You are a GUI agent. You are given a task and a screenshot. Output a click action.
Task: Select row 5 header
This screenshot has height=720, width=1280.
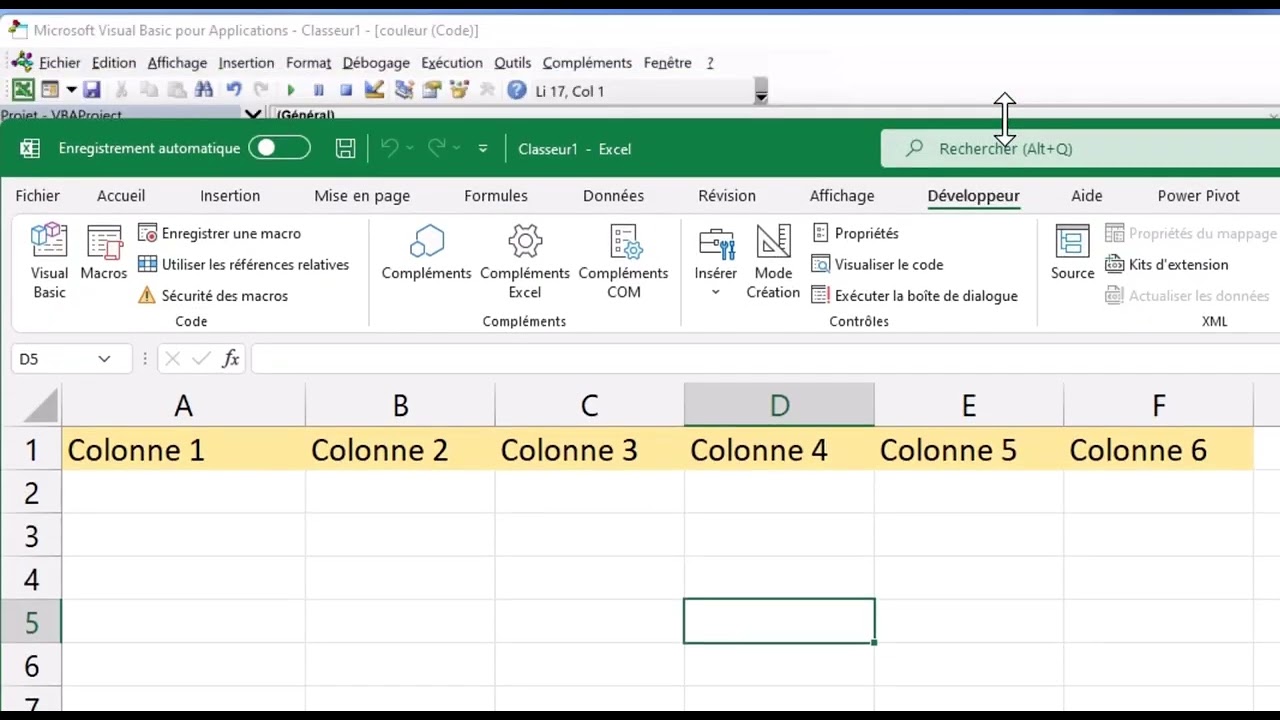click(x=31, y=622)
